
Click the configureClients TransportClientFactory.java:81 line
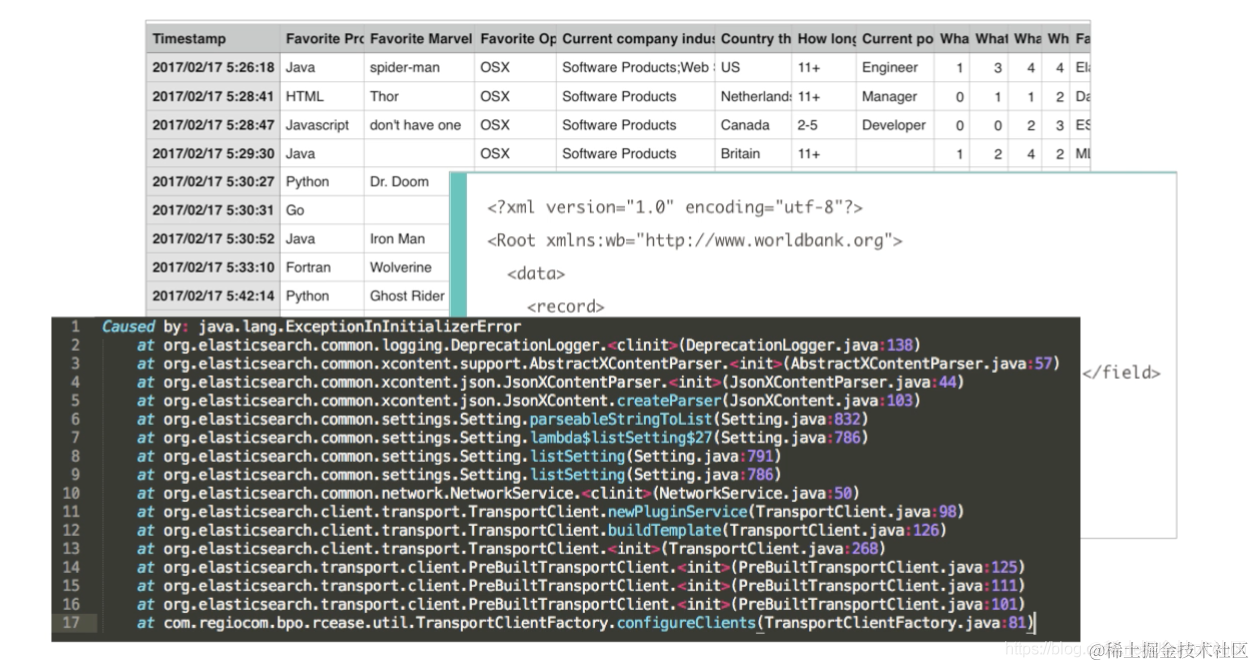pos(585,623)
